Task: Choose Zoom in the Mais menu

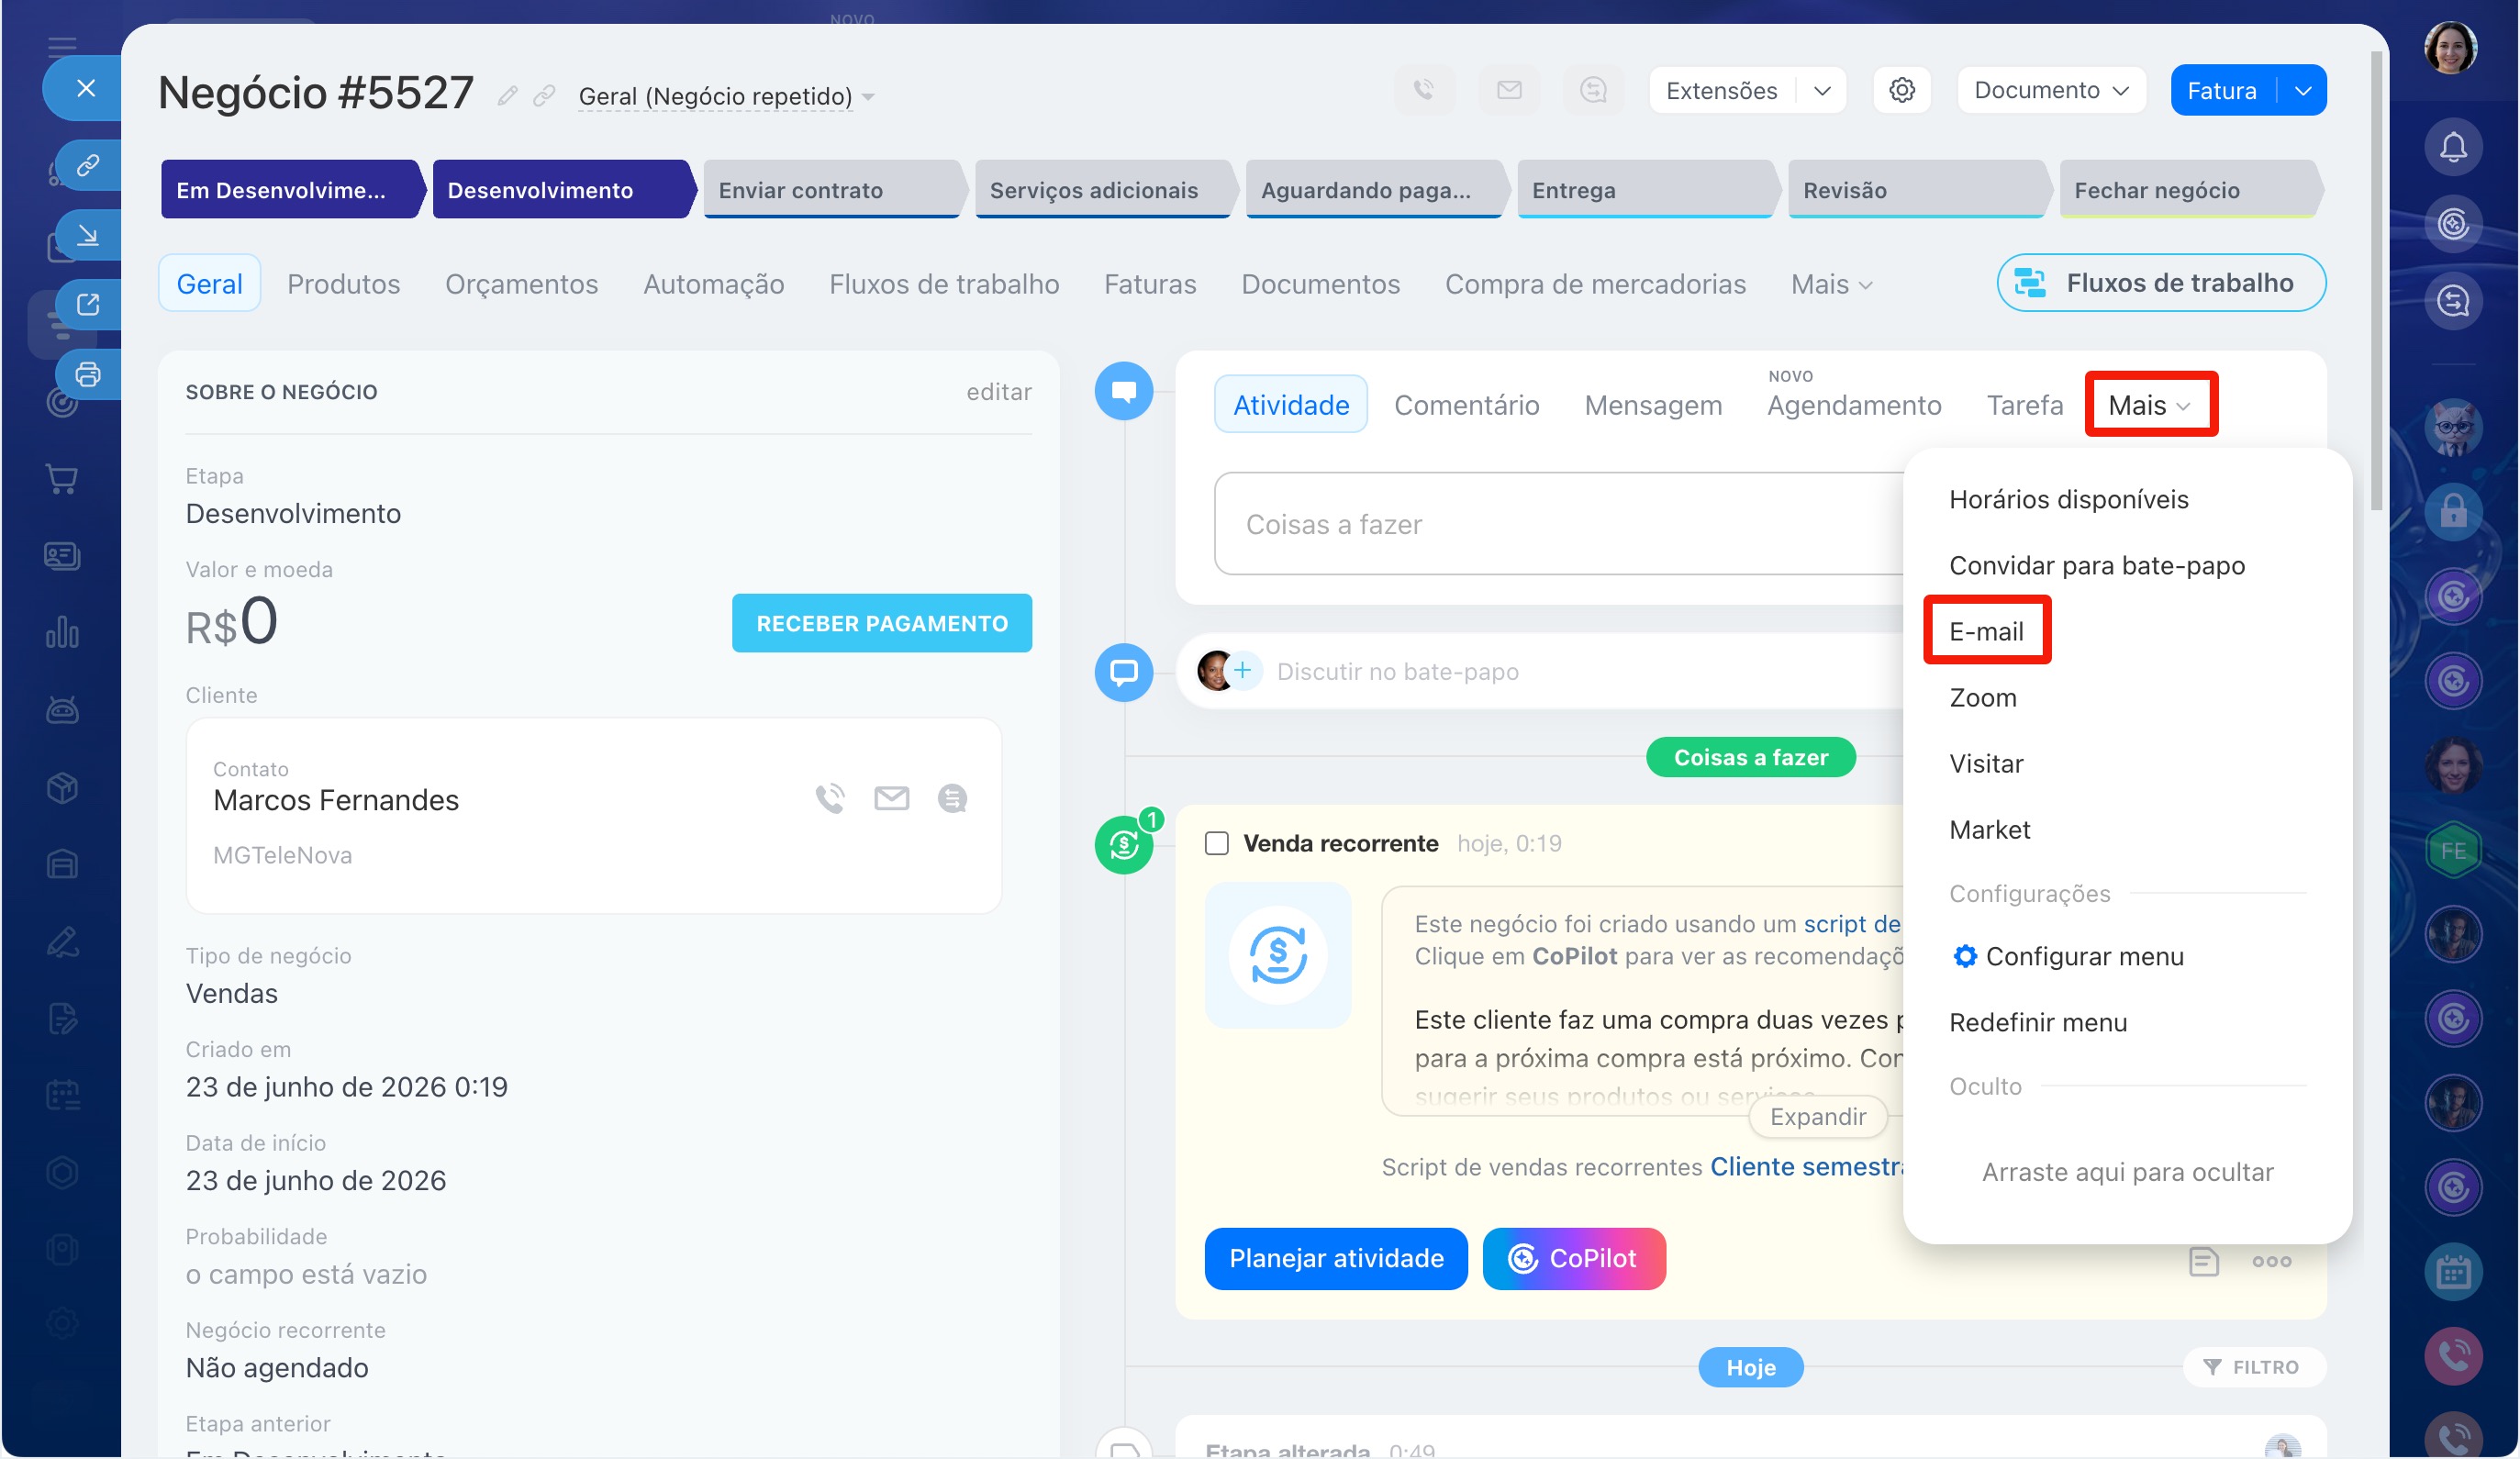Action: 1982,697
